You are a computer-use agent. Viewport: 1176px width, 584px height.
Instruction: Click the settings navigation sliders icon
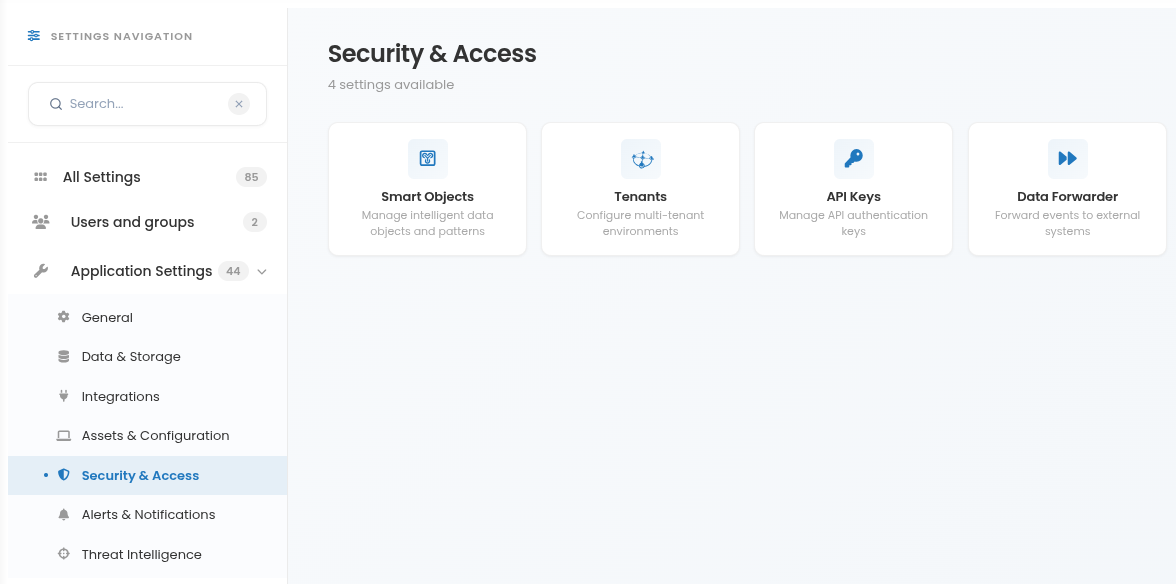pos(34,36)
